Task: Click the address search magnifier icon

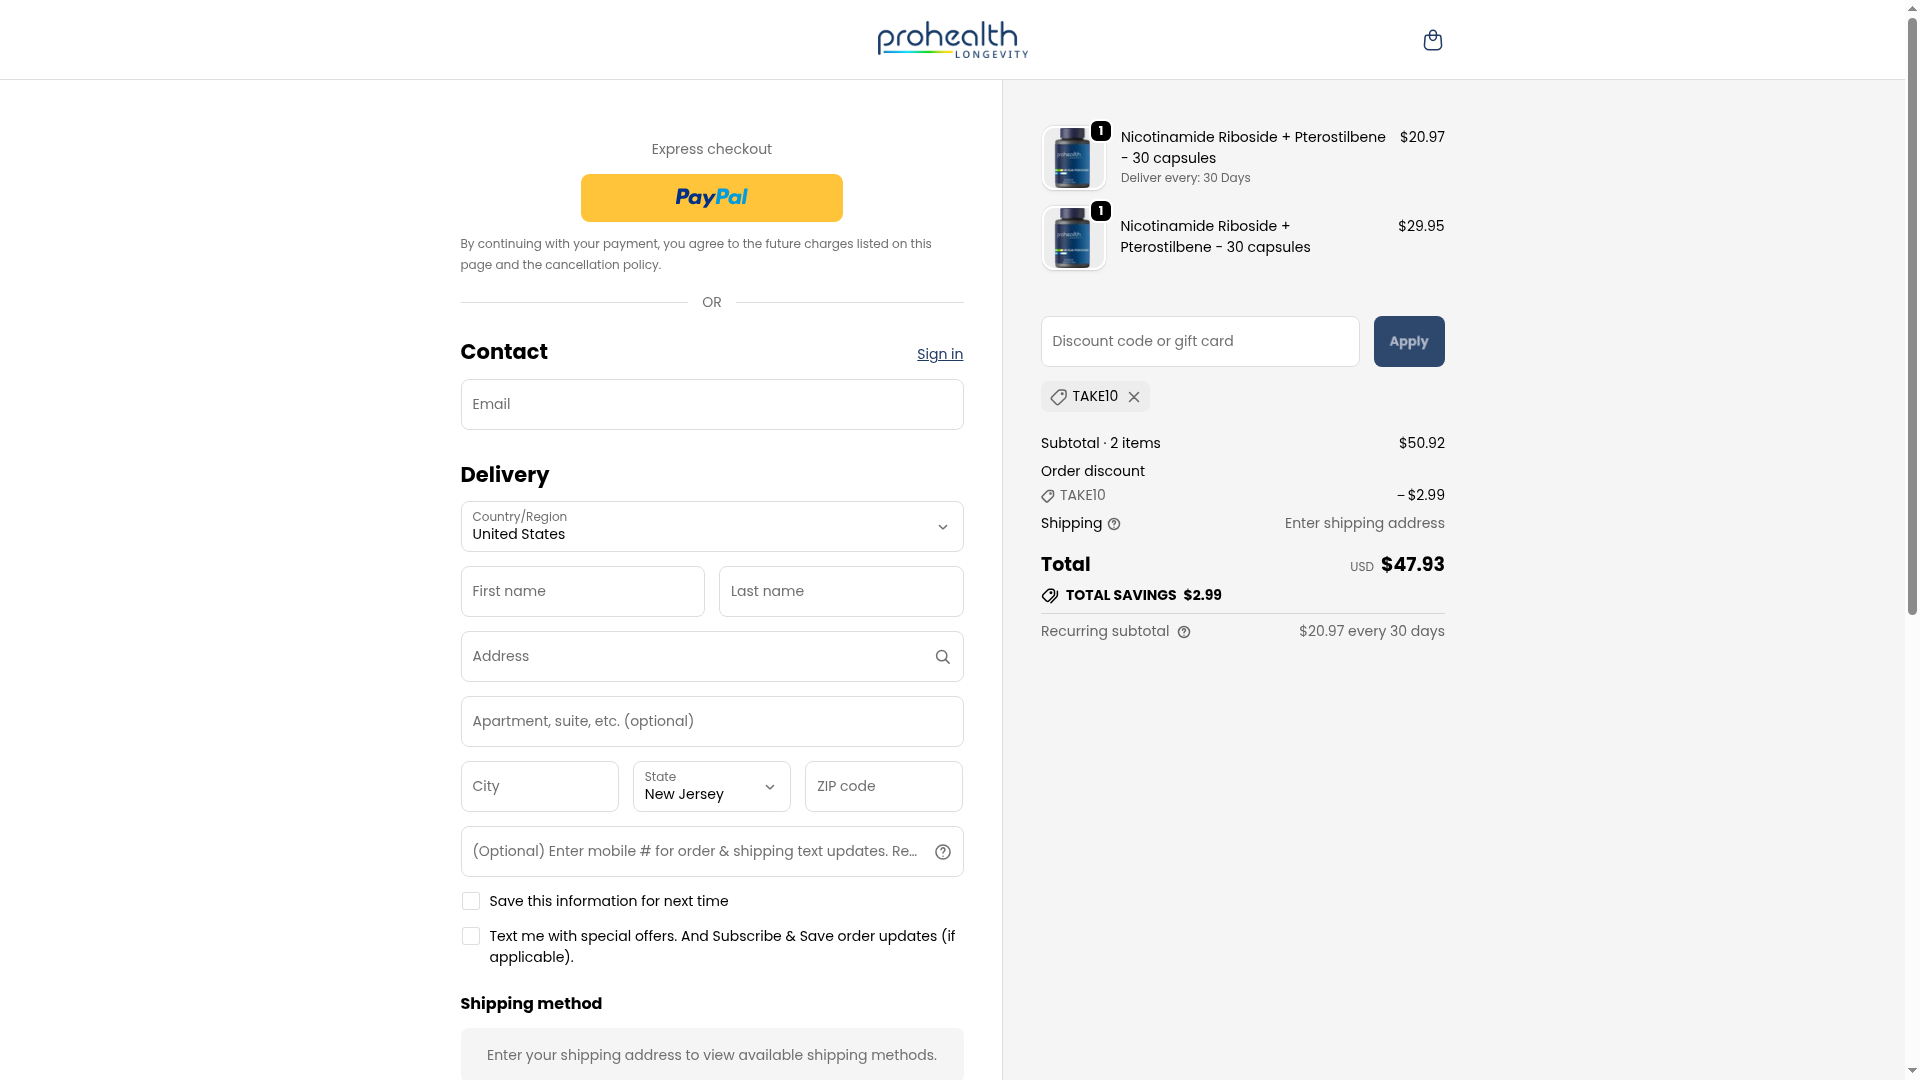Action: click(942, 657)
